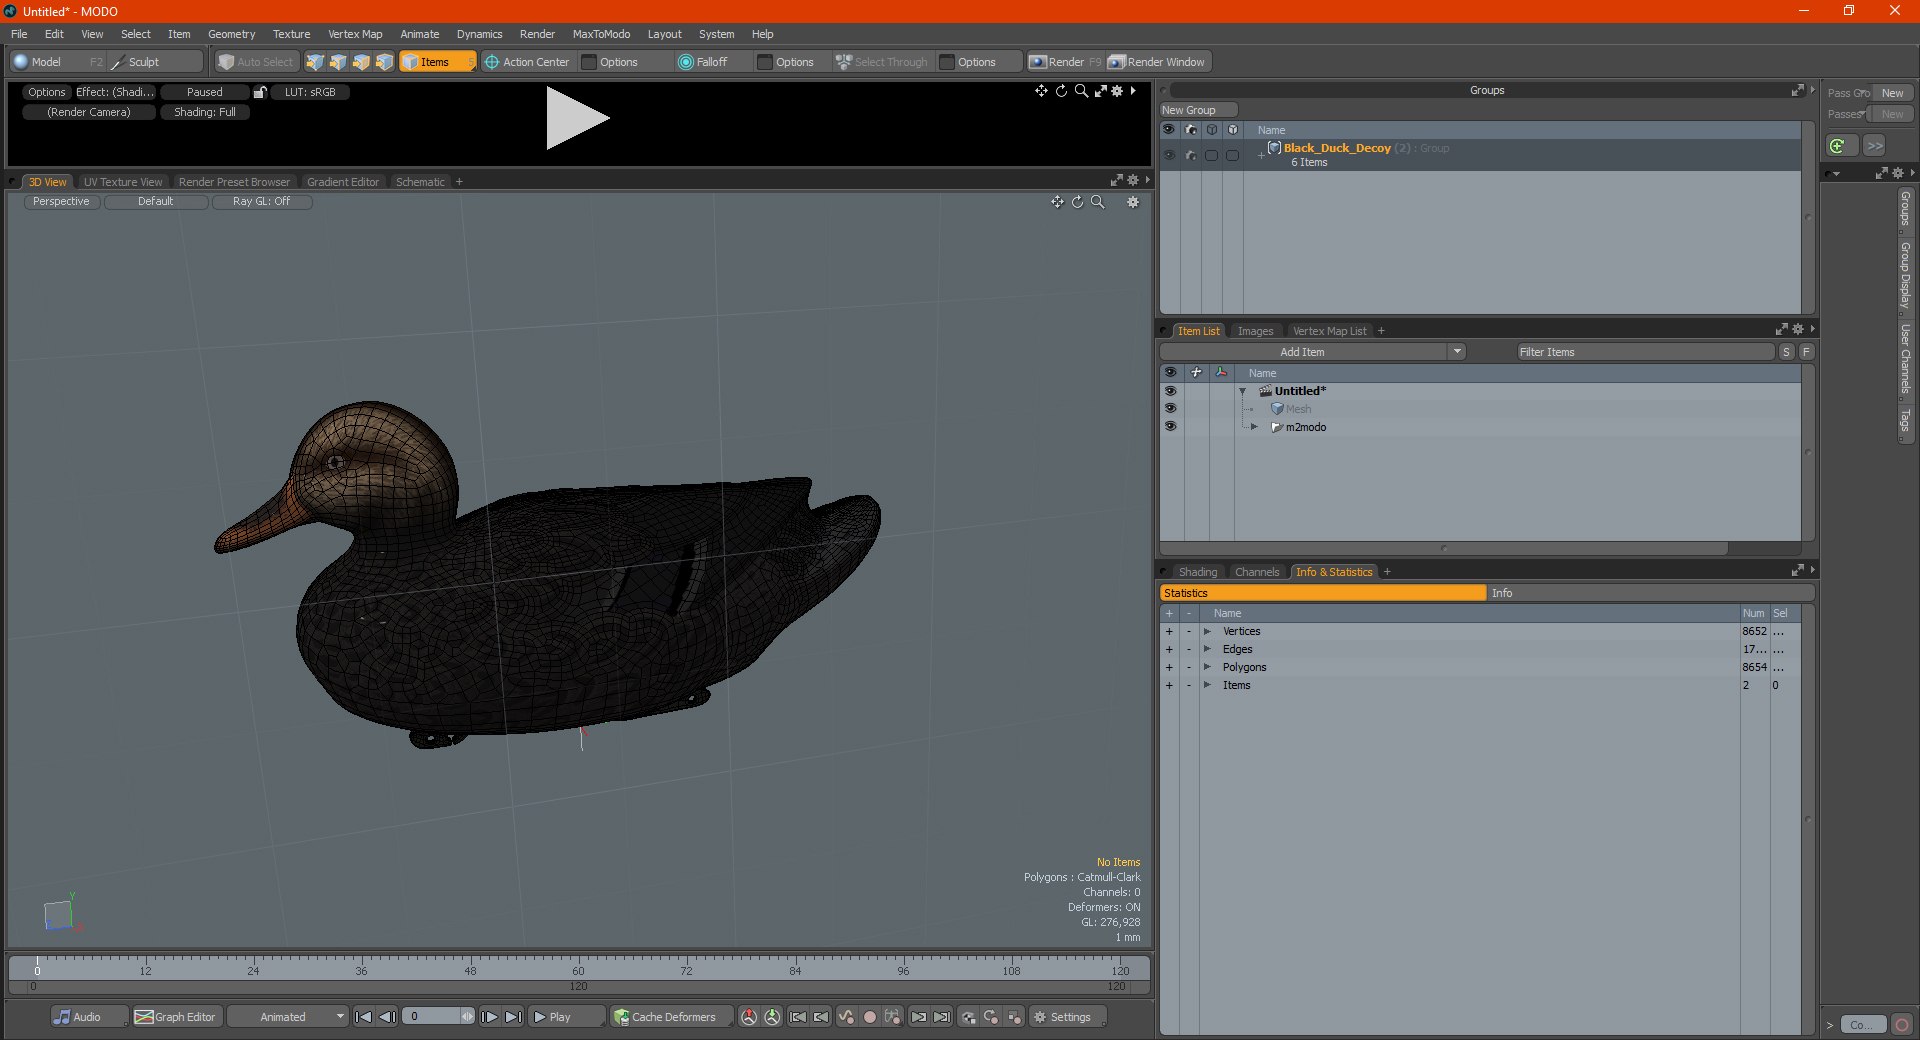
Task: Toggle visibility of Untitled scene item
Action: coord(1170,391)
